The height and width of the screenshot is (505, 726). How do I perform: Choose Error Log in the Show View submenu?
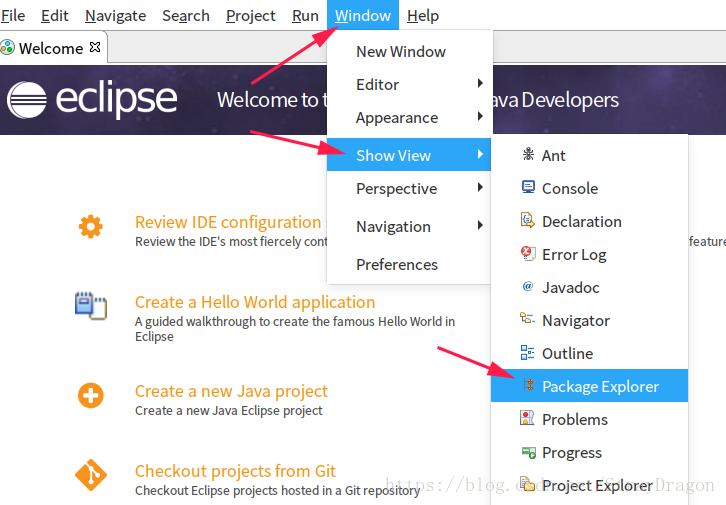pos(589,254)
